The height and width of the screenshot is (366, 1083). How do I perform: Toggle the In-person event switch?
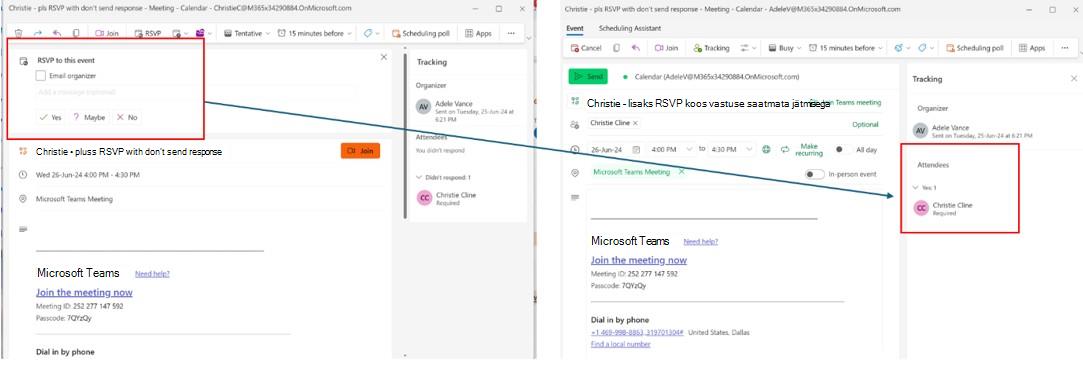click(814, 174)
